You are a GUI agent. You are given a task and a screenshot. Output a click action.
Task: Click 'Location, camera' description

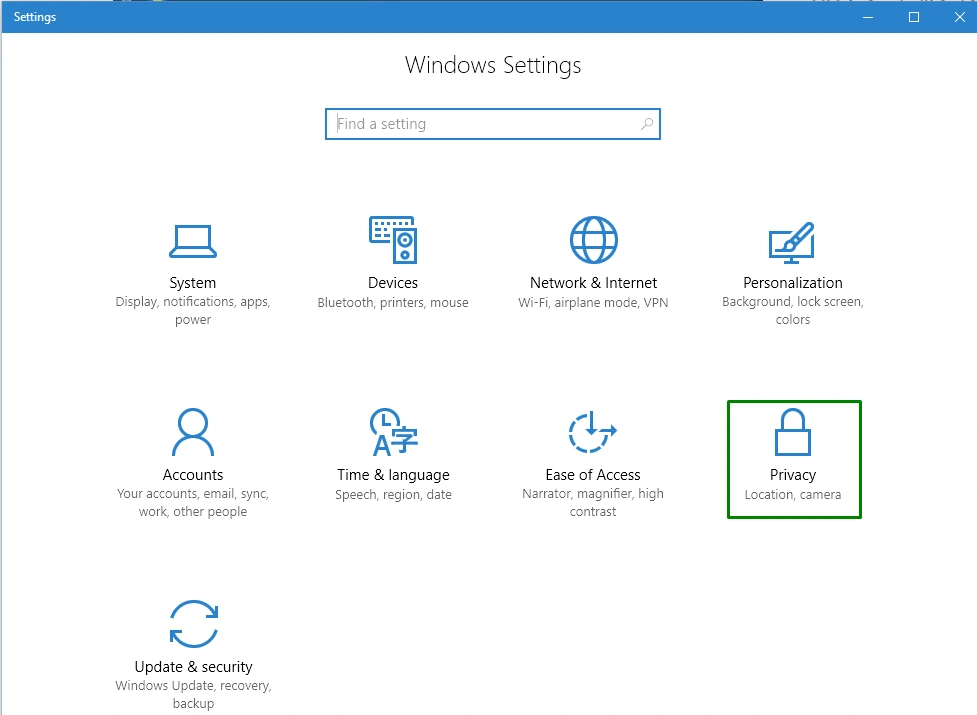pyautogui.click(x=793, y=495)
